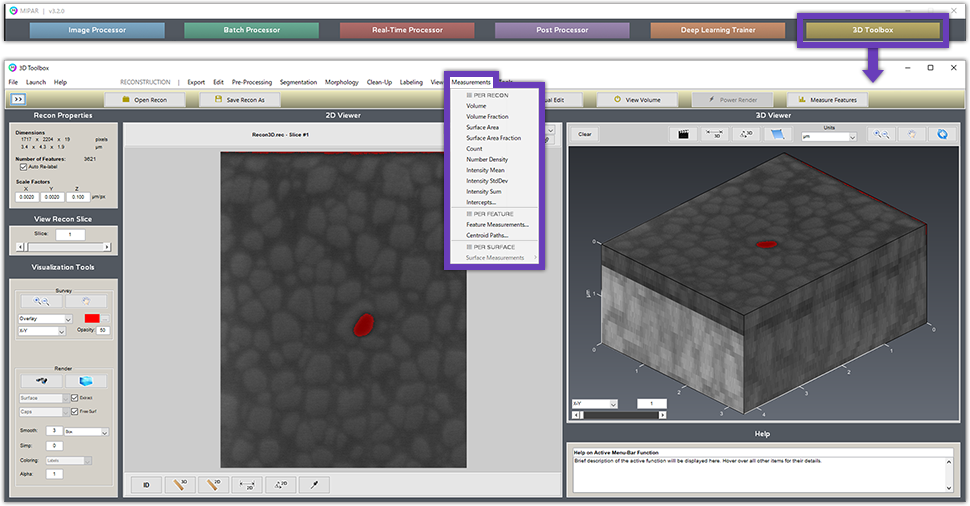Screen dimensions: 970x506
Task: Choose Number Density from menu
Action: click(487, 160)
